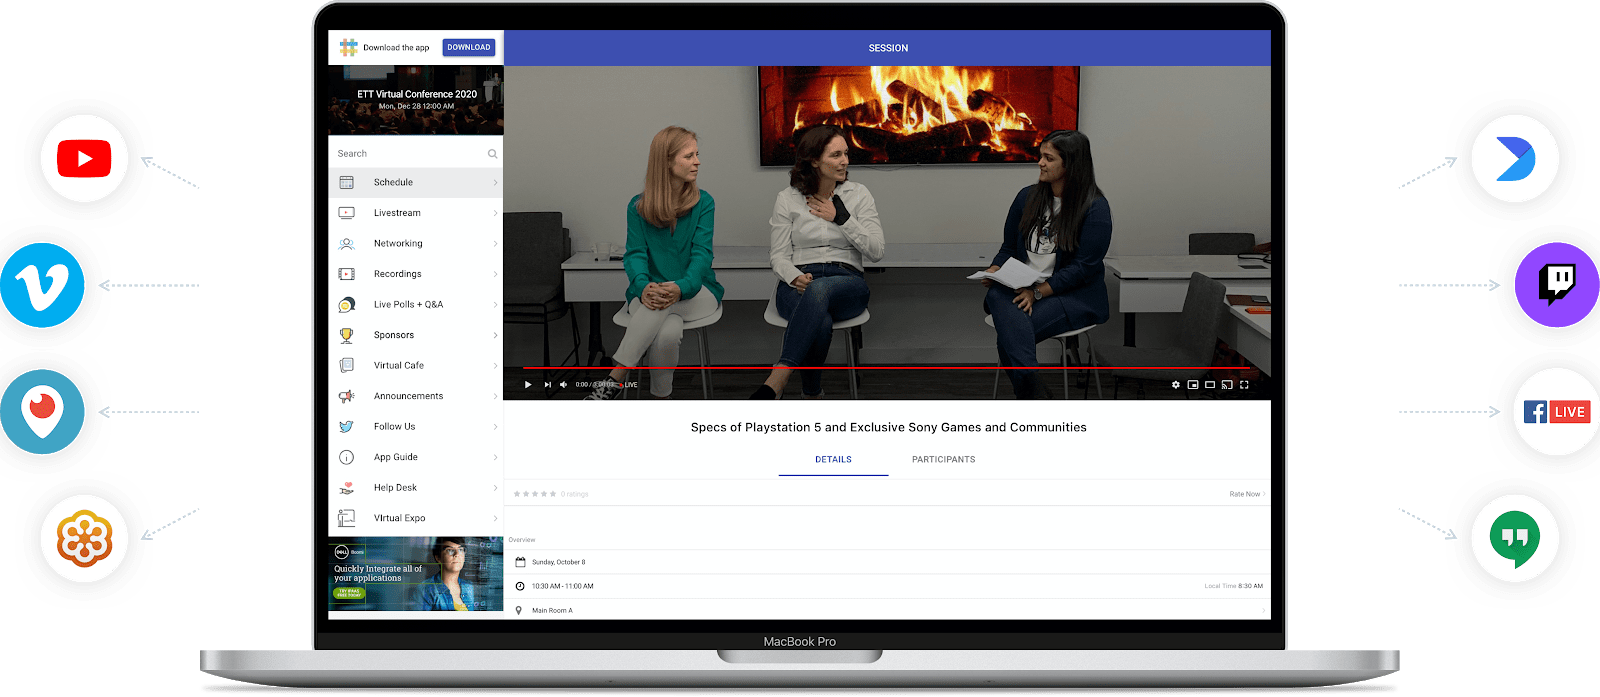The height and width of the screenshot is (697, 1600).
Task: Expand the Livestream row chevron
Action: click(x=495, y=213)
